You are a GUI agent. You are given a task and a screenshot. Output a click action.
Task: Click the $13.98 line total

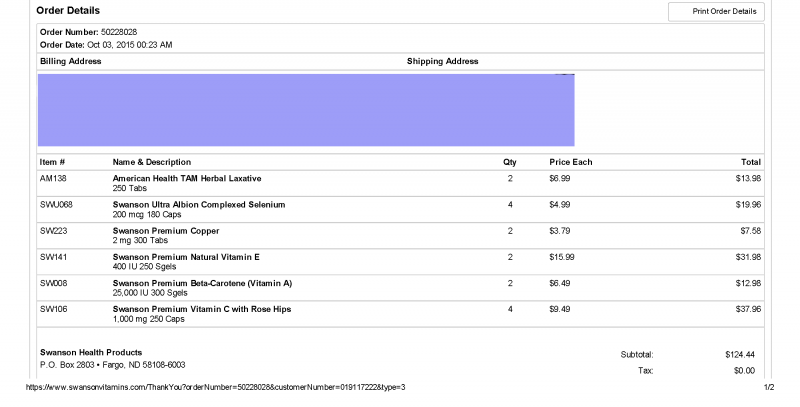click(x=748, y=179)
